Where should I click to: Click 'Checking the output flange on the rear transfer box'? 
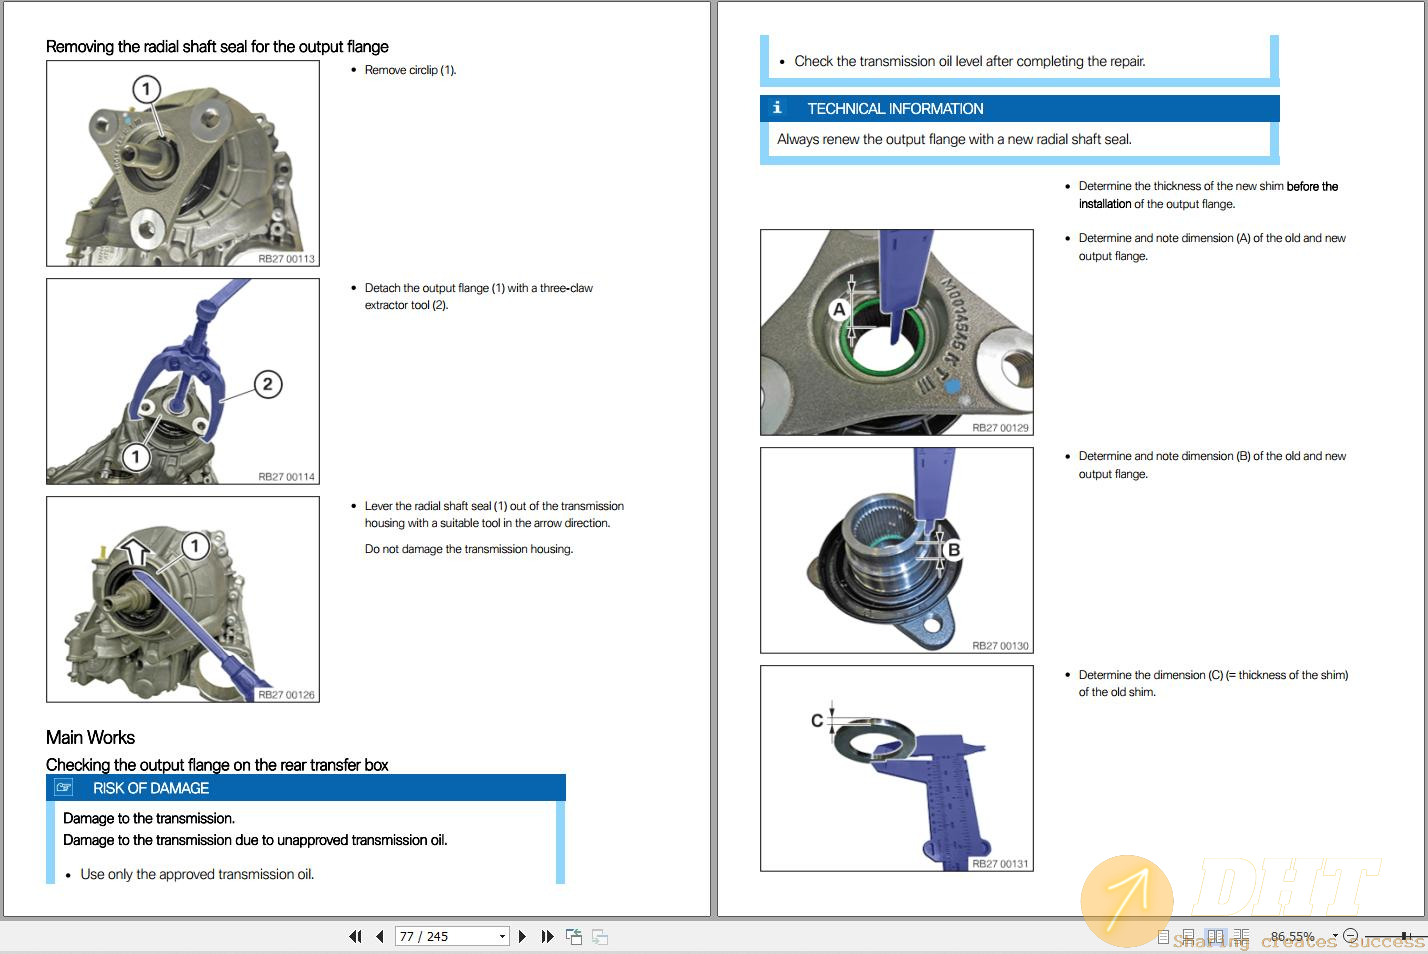217,765
